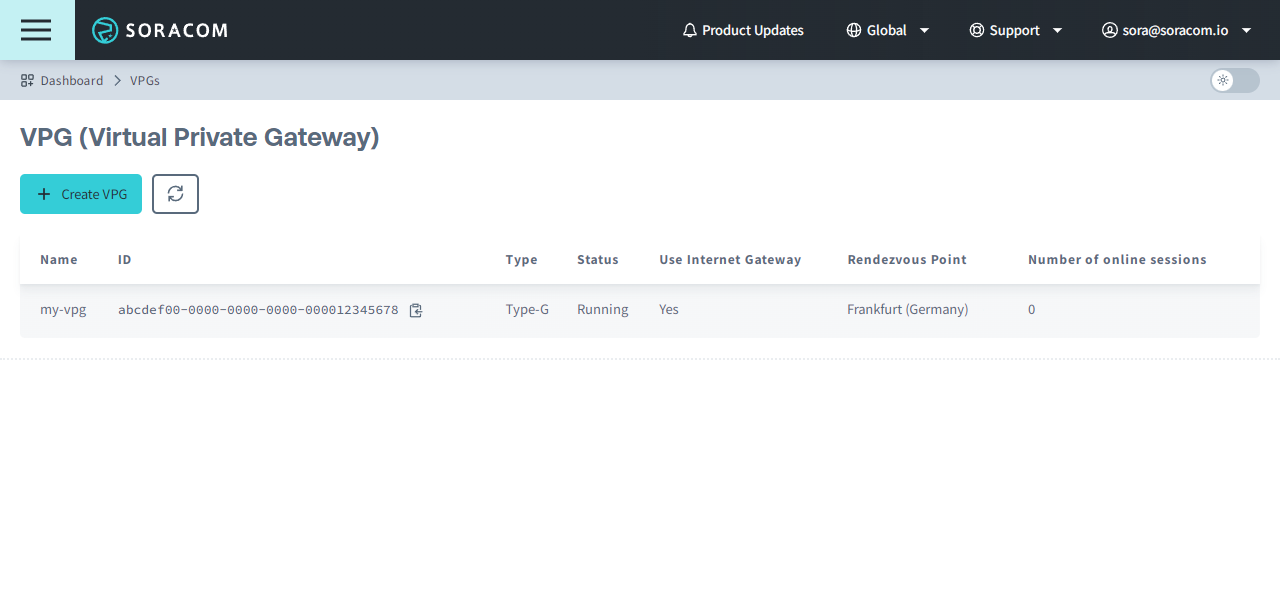
Task: Navigate to Dashboard via breadcrumb
Action: (x=72, y=80)
